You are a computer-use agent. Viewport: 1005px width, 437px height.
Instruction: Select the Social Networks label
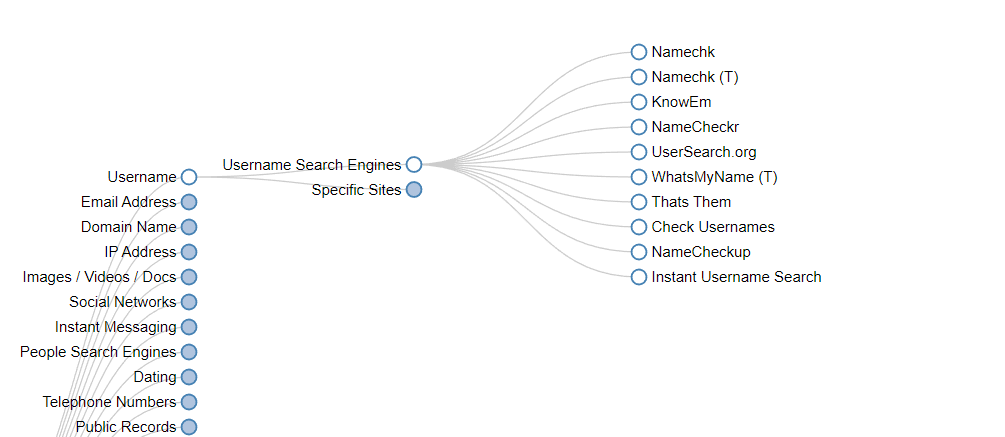point(122,302)
